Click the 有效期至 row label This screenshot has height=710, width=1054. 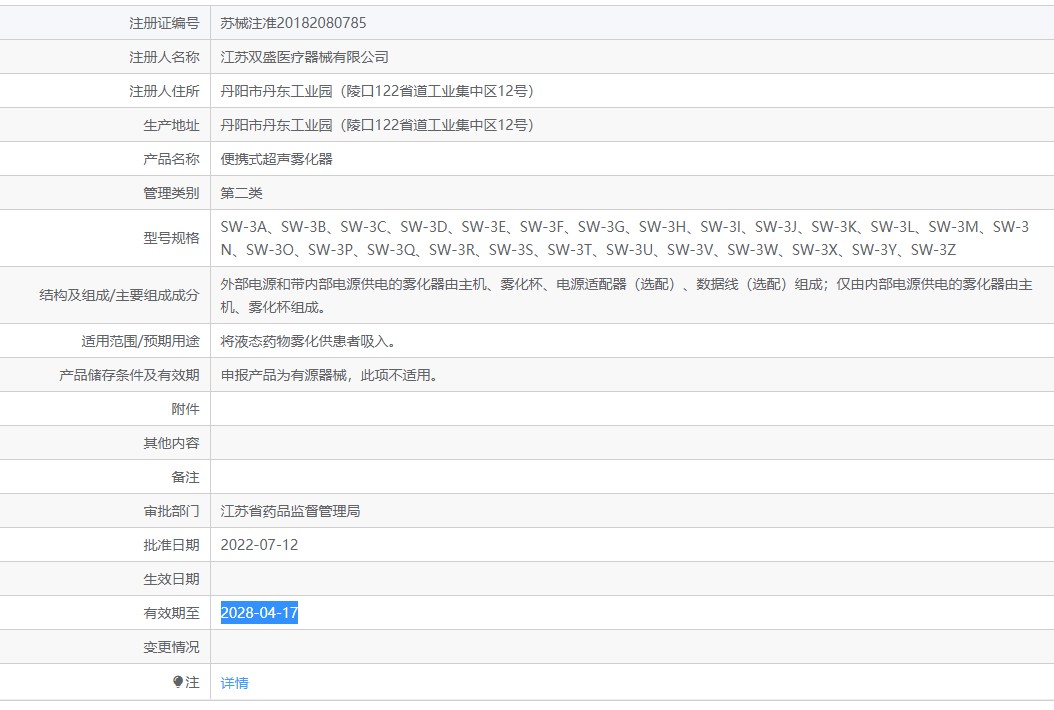(x=171, y=613)
